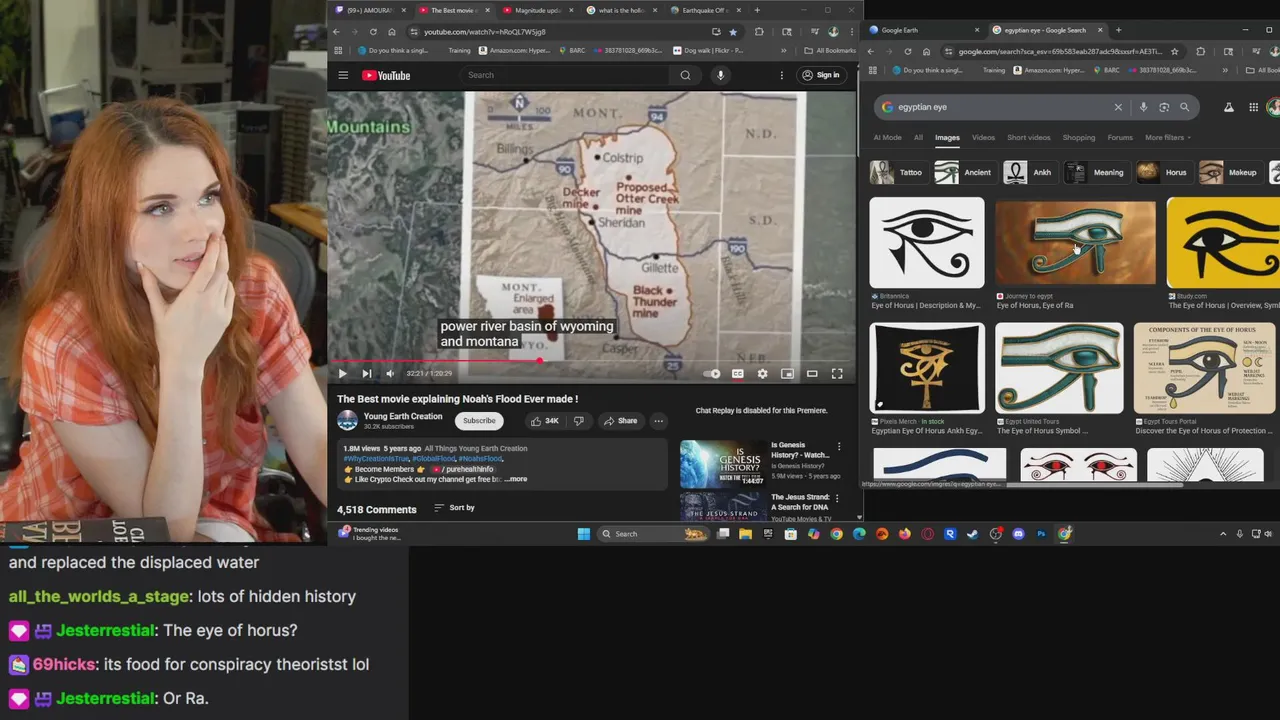Image resolution: width=1280 pixels, height=720 pixels.
Task: Select the Videos search tab
Action: [983, 138]
